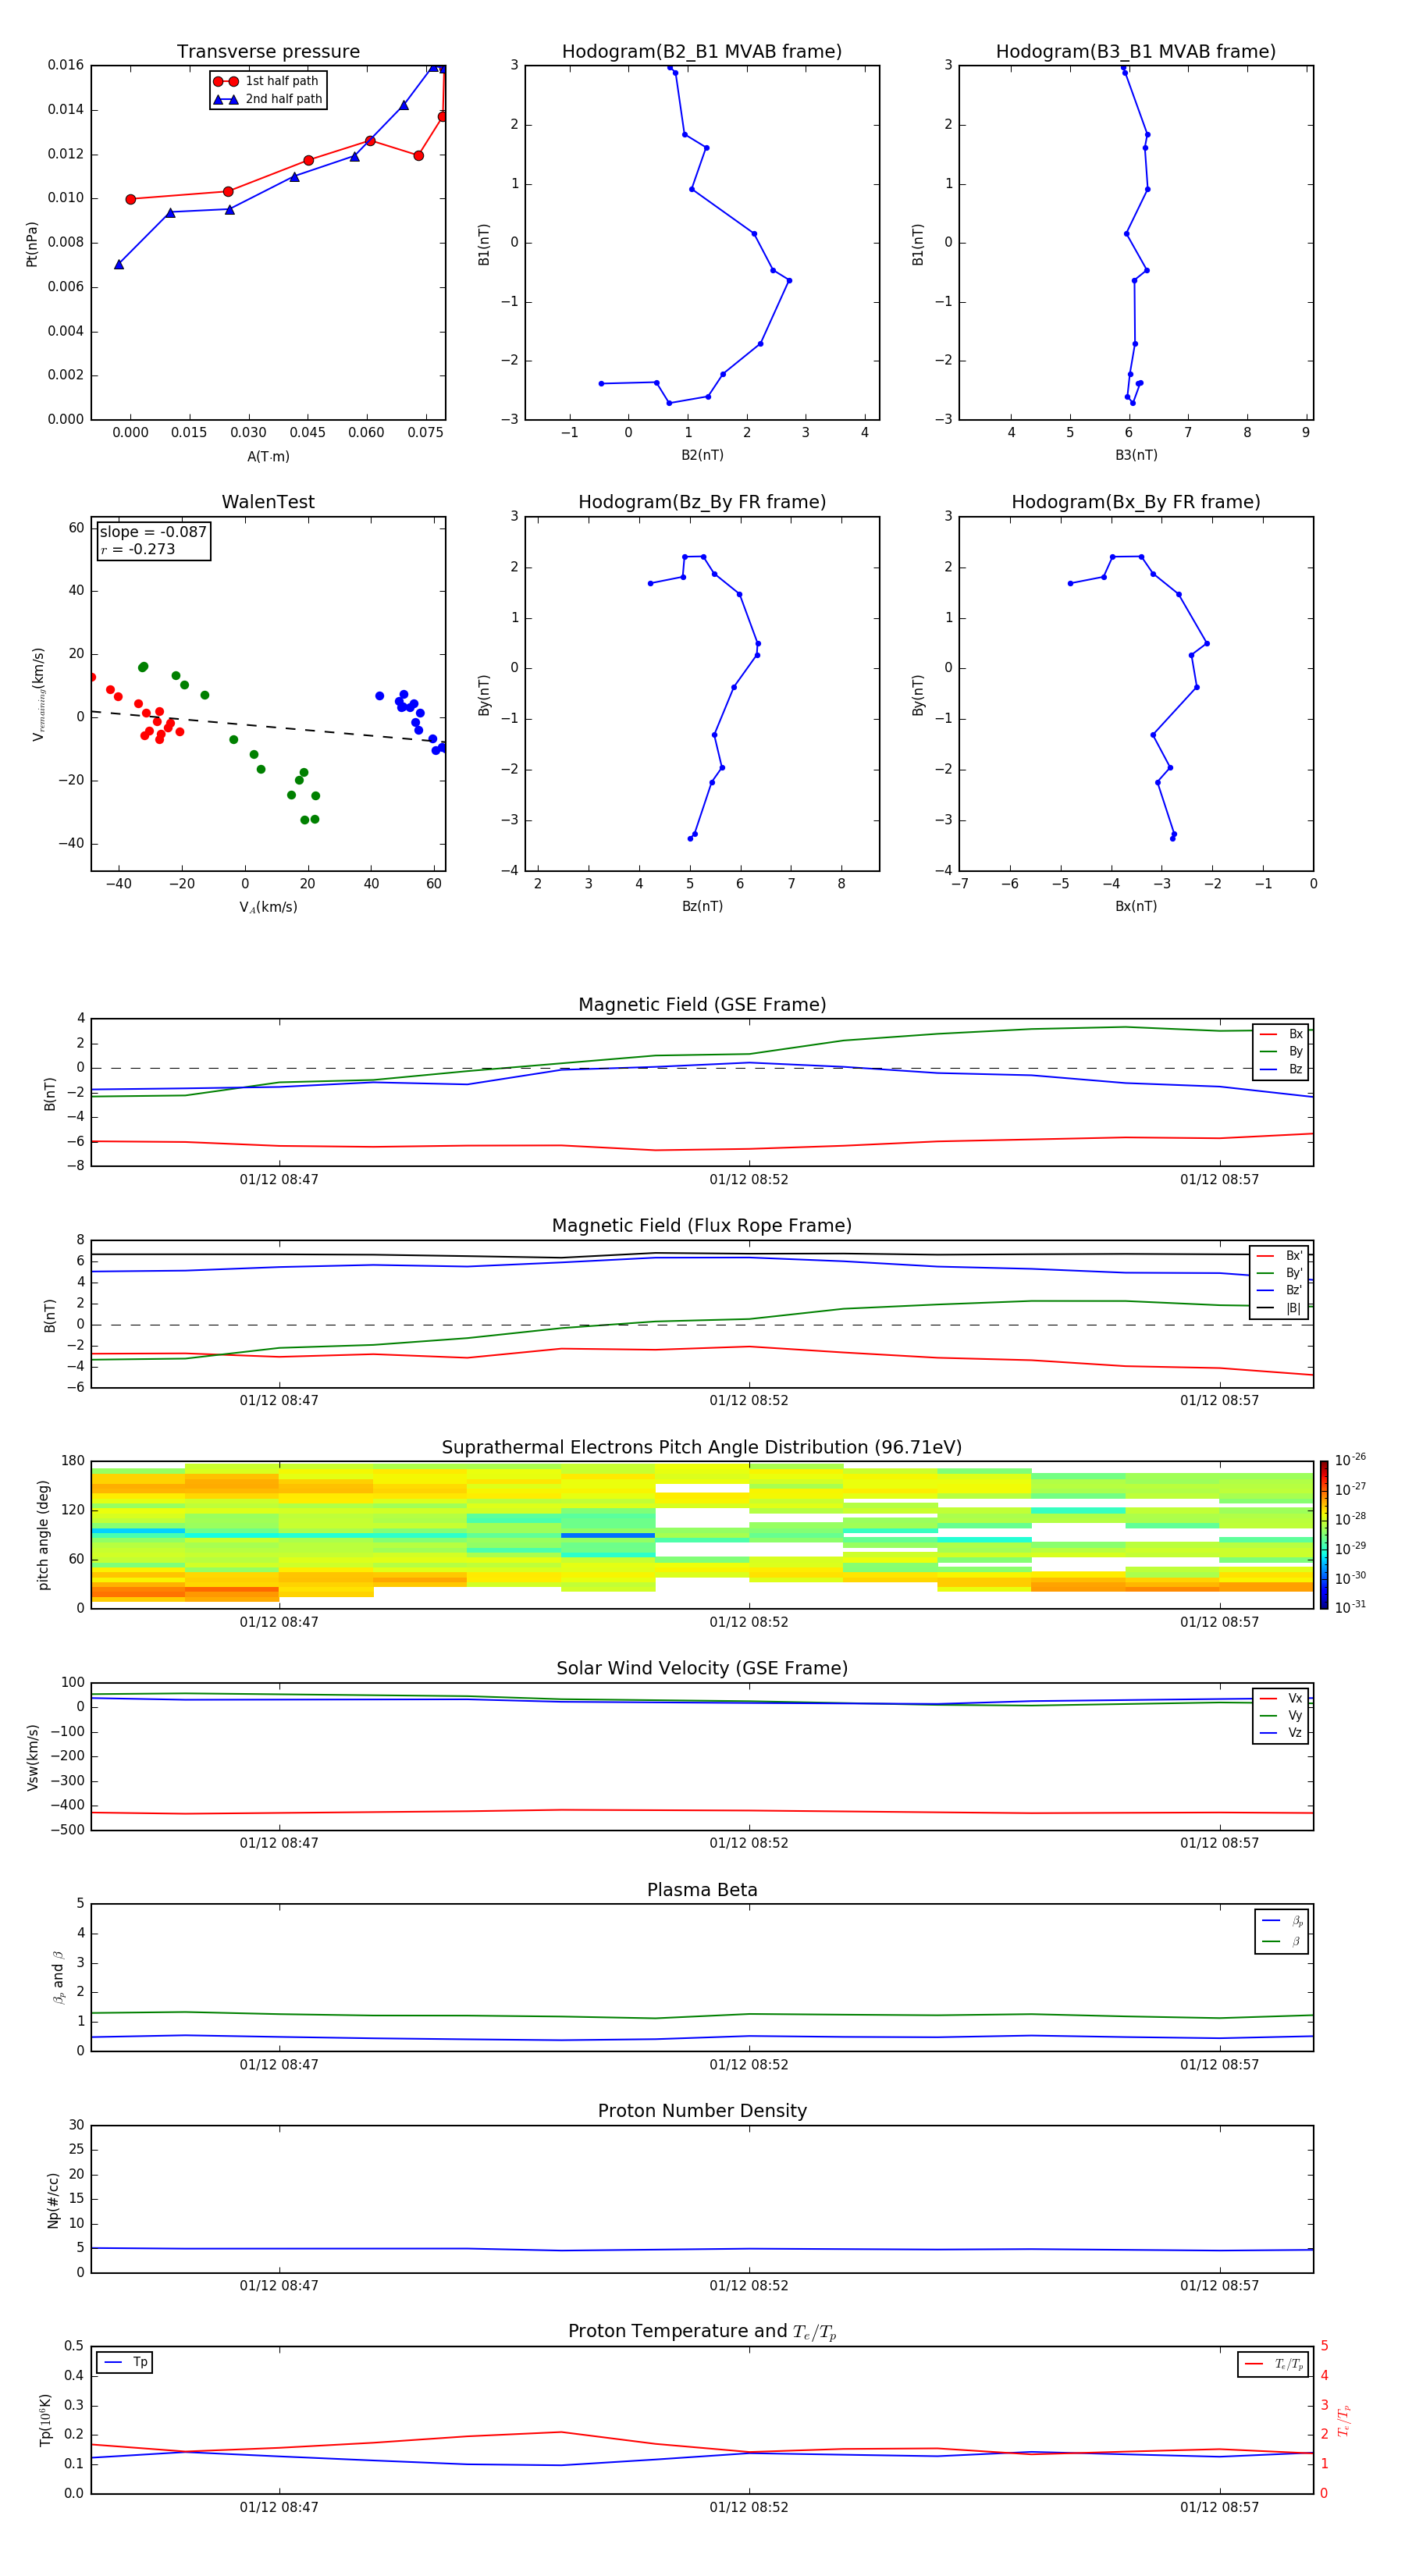Select the "10^-26" color bar label
Image resolution: width=1405 pixels, height=2576 pixels.
1350,1461
